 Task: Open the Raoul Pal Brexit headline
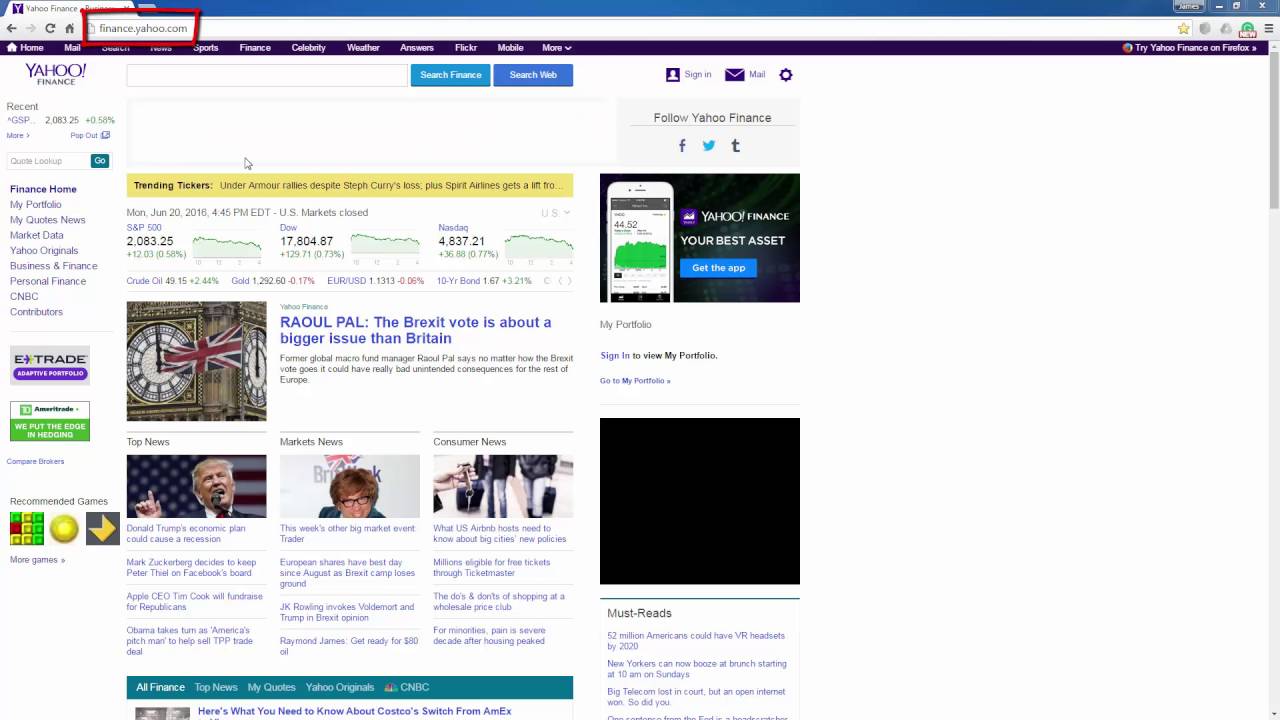(416, 330)
